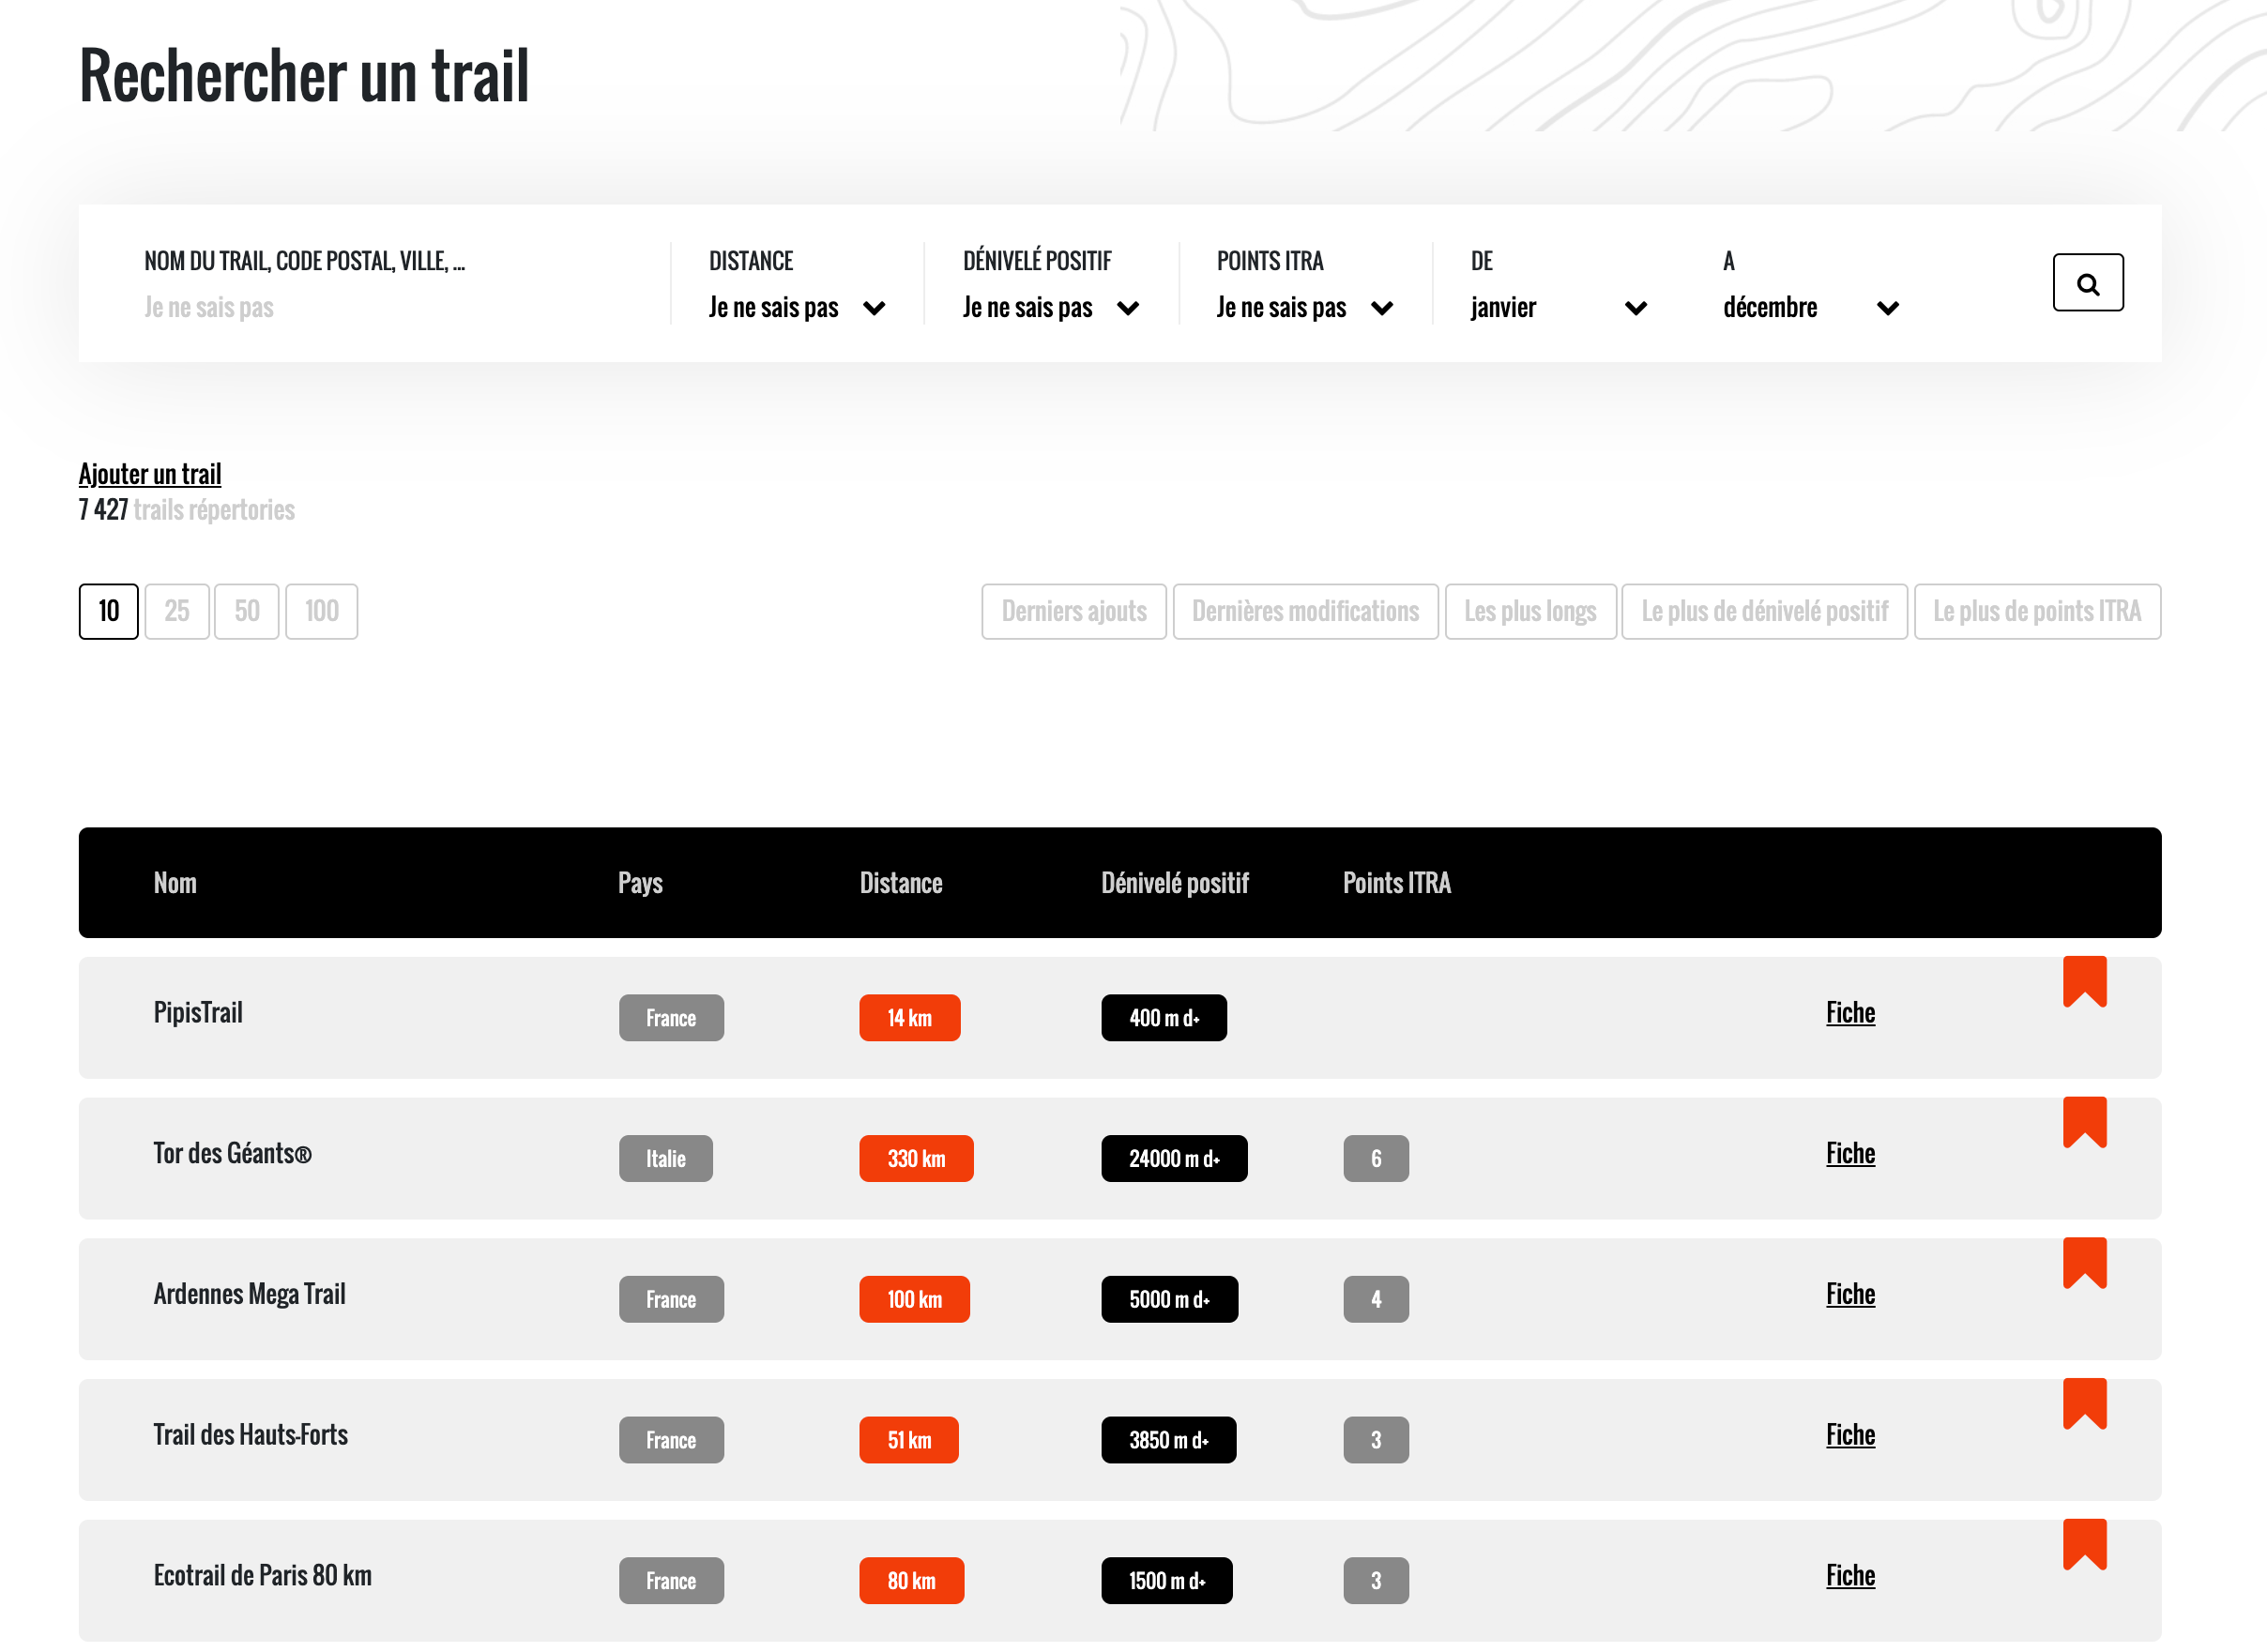Show 50 results per page

(246, 611)
